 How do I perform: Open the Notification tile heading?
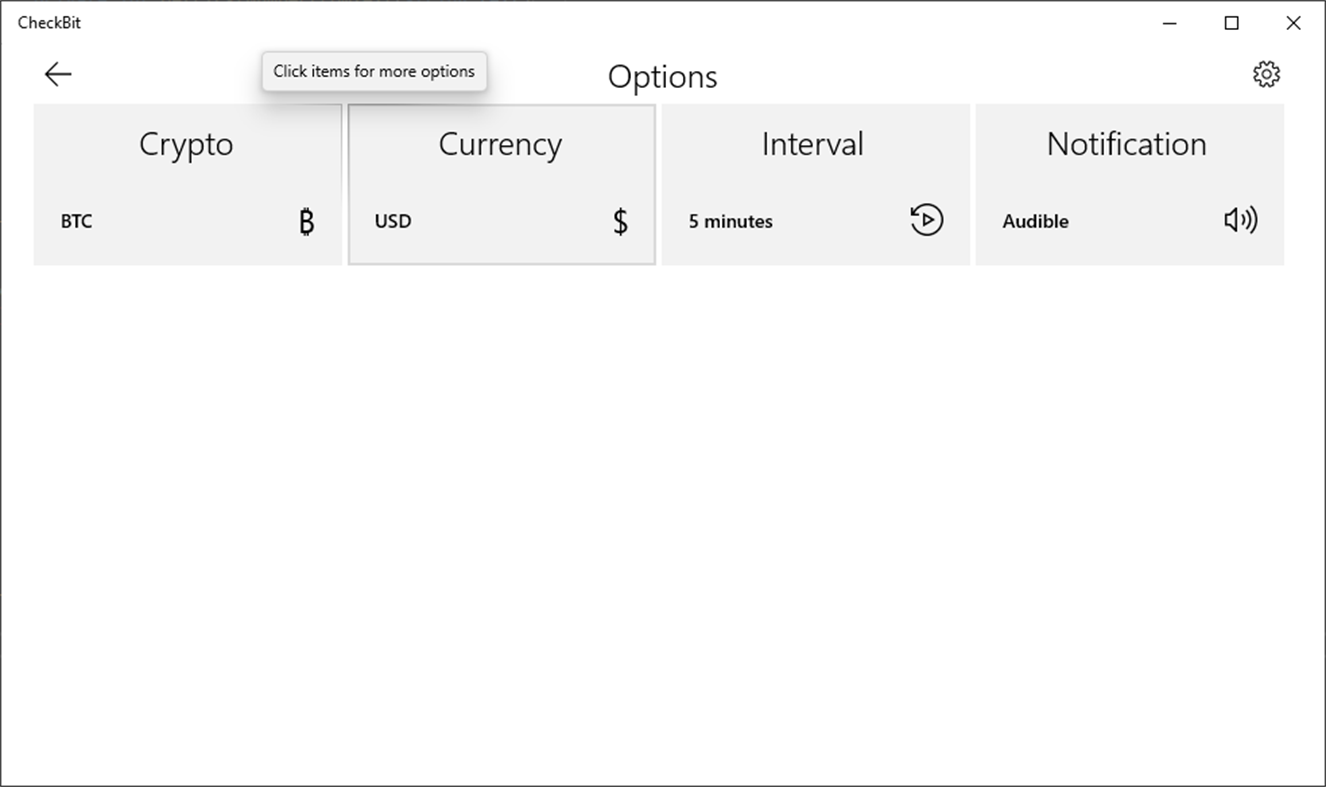pyautogui.click(x=1126, y=144)
